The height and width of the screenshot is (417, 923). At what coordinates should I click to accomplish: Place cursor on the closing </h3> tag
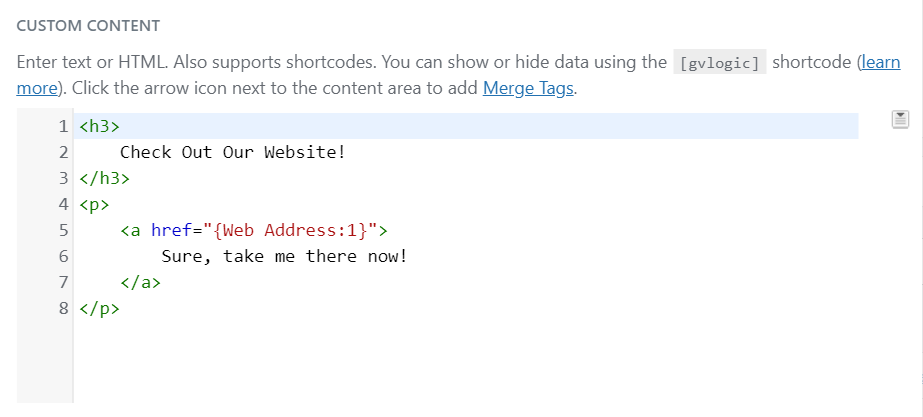tap(104, 179)
